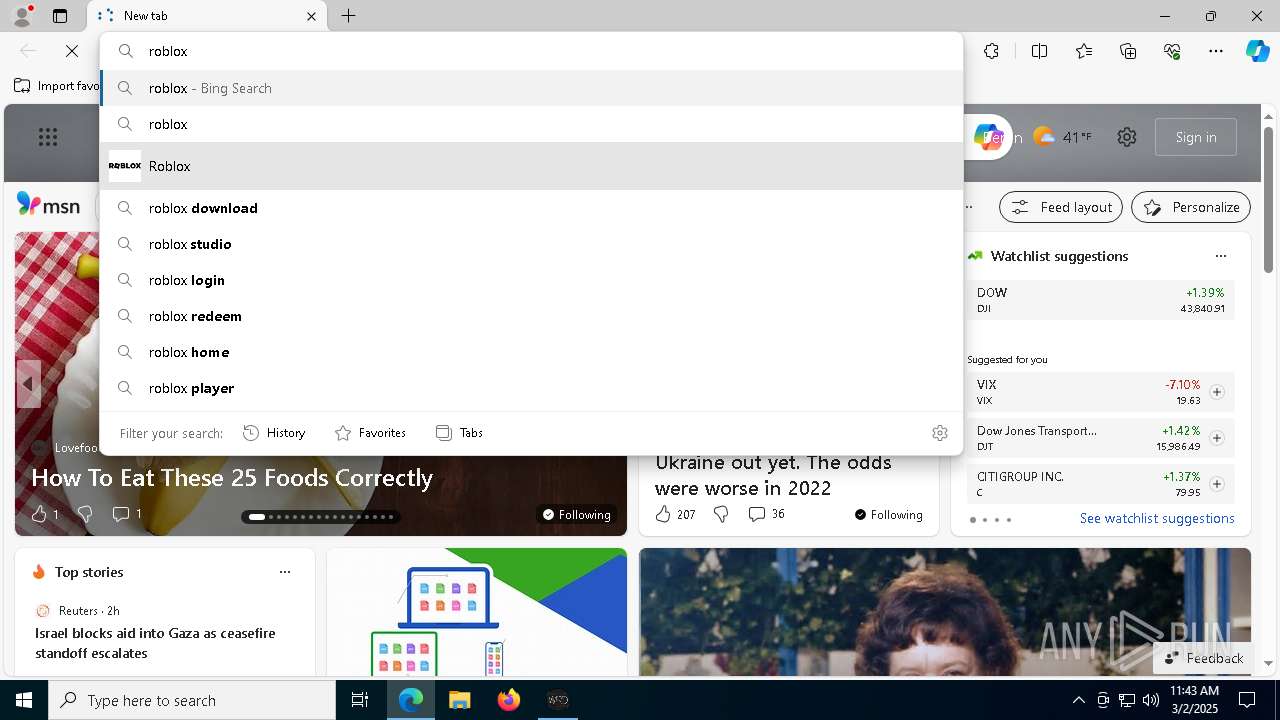Launch Firefox from the taskbar
The height and width of the screenshot is (720, 1280).
click(x=509, y=700)
